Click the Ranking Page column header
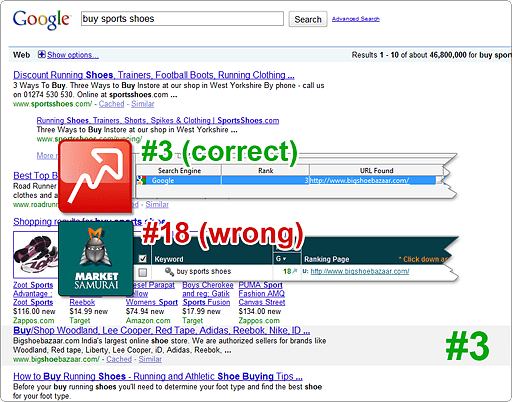Image resolution: width=512 pixels, height=402 pixels. tap(326, 259)
